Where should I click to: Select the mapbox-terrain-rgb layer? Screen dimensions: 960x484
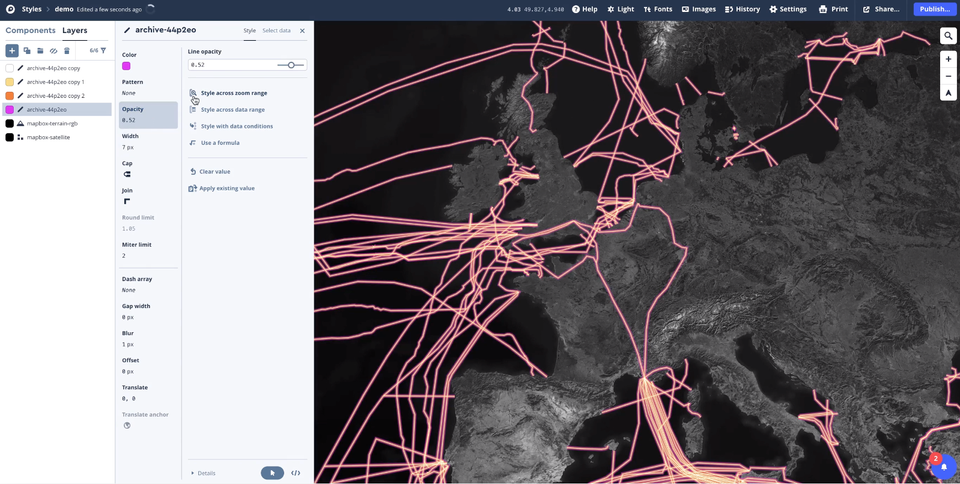point(52,123)
